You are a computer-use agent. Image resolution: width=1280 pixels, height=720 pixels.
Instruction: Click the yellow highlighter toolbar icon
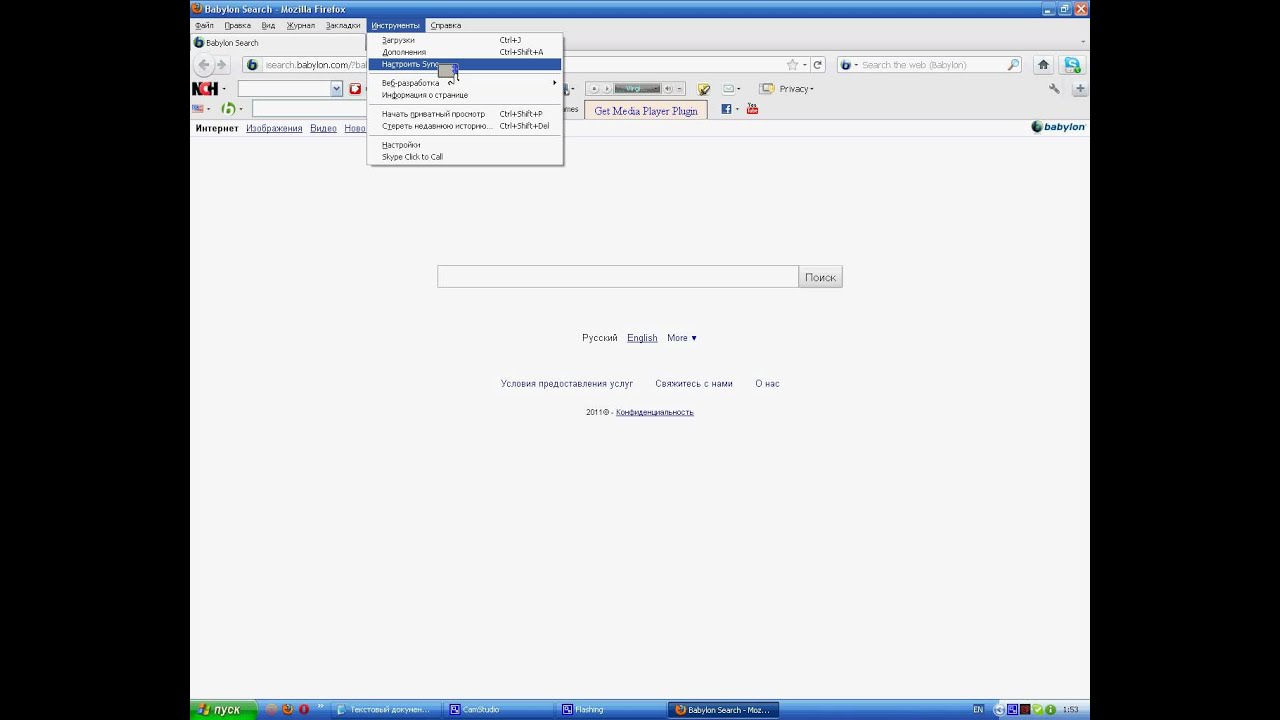coord(704,89)
